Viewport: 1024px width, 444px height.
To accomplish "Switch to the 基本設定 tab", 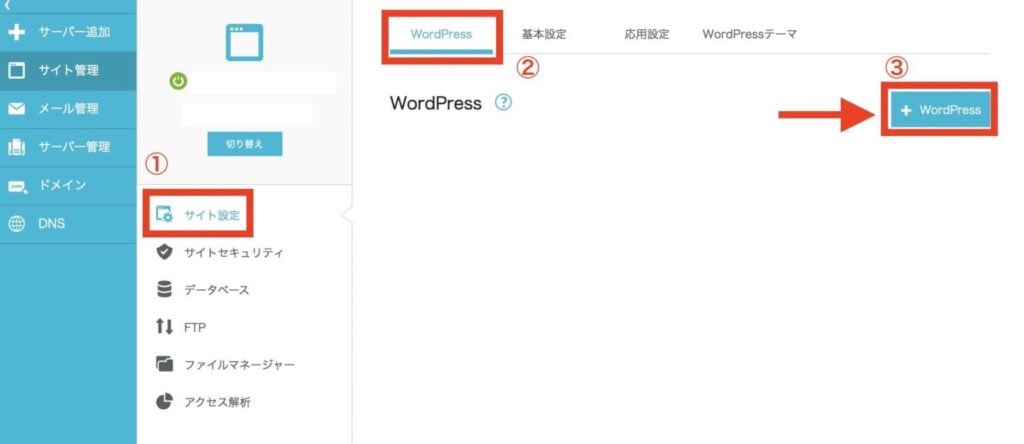I will (543, 35).
